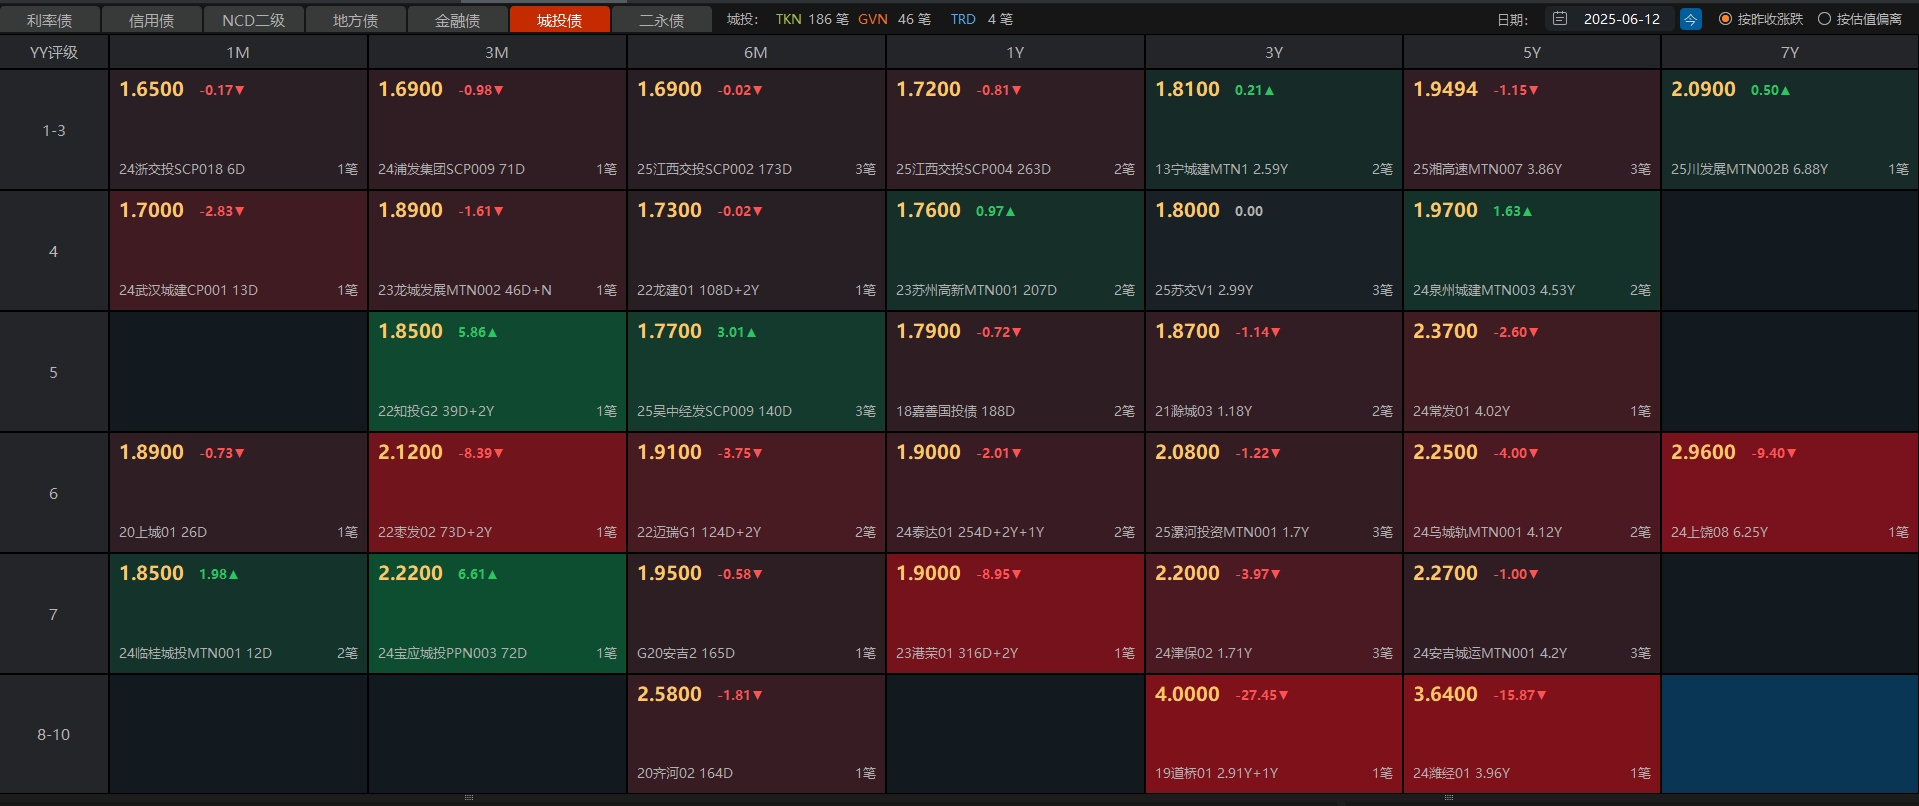
Task: Click the blue 今 (today) button
Action: tap(1691, 19)
